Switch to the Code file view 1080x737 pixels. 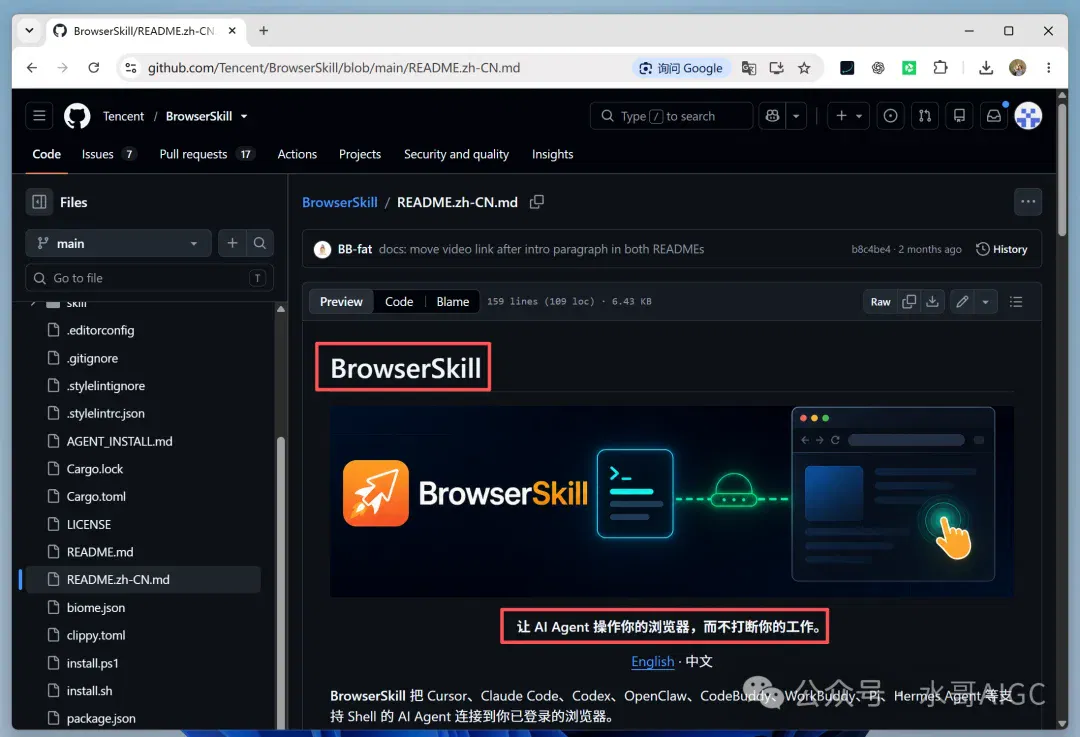click(399, 302)
